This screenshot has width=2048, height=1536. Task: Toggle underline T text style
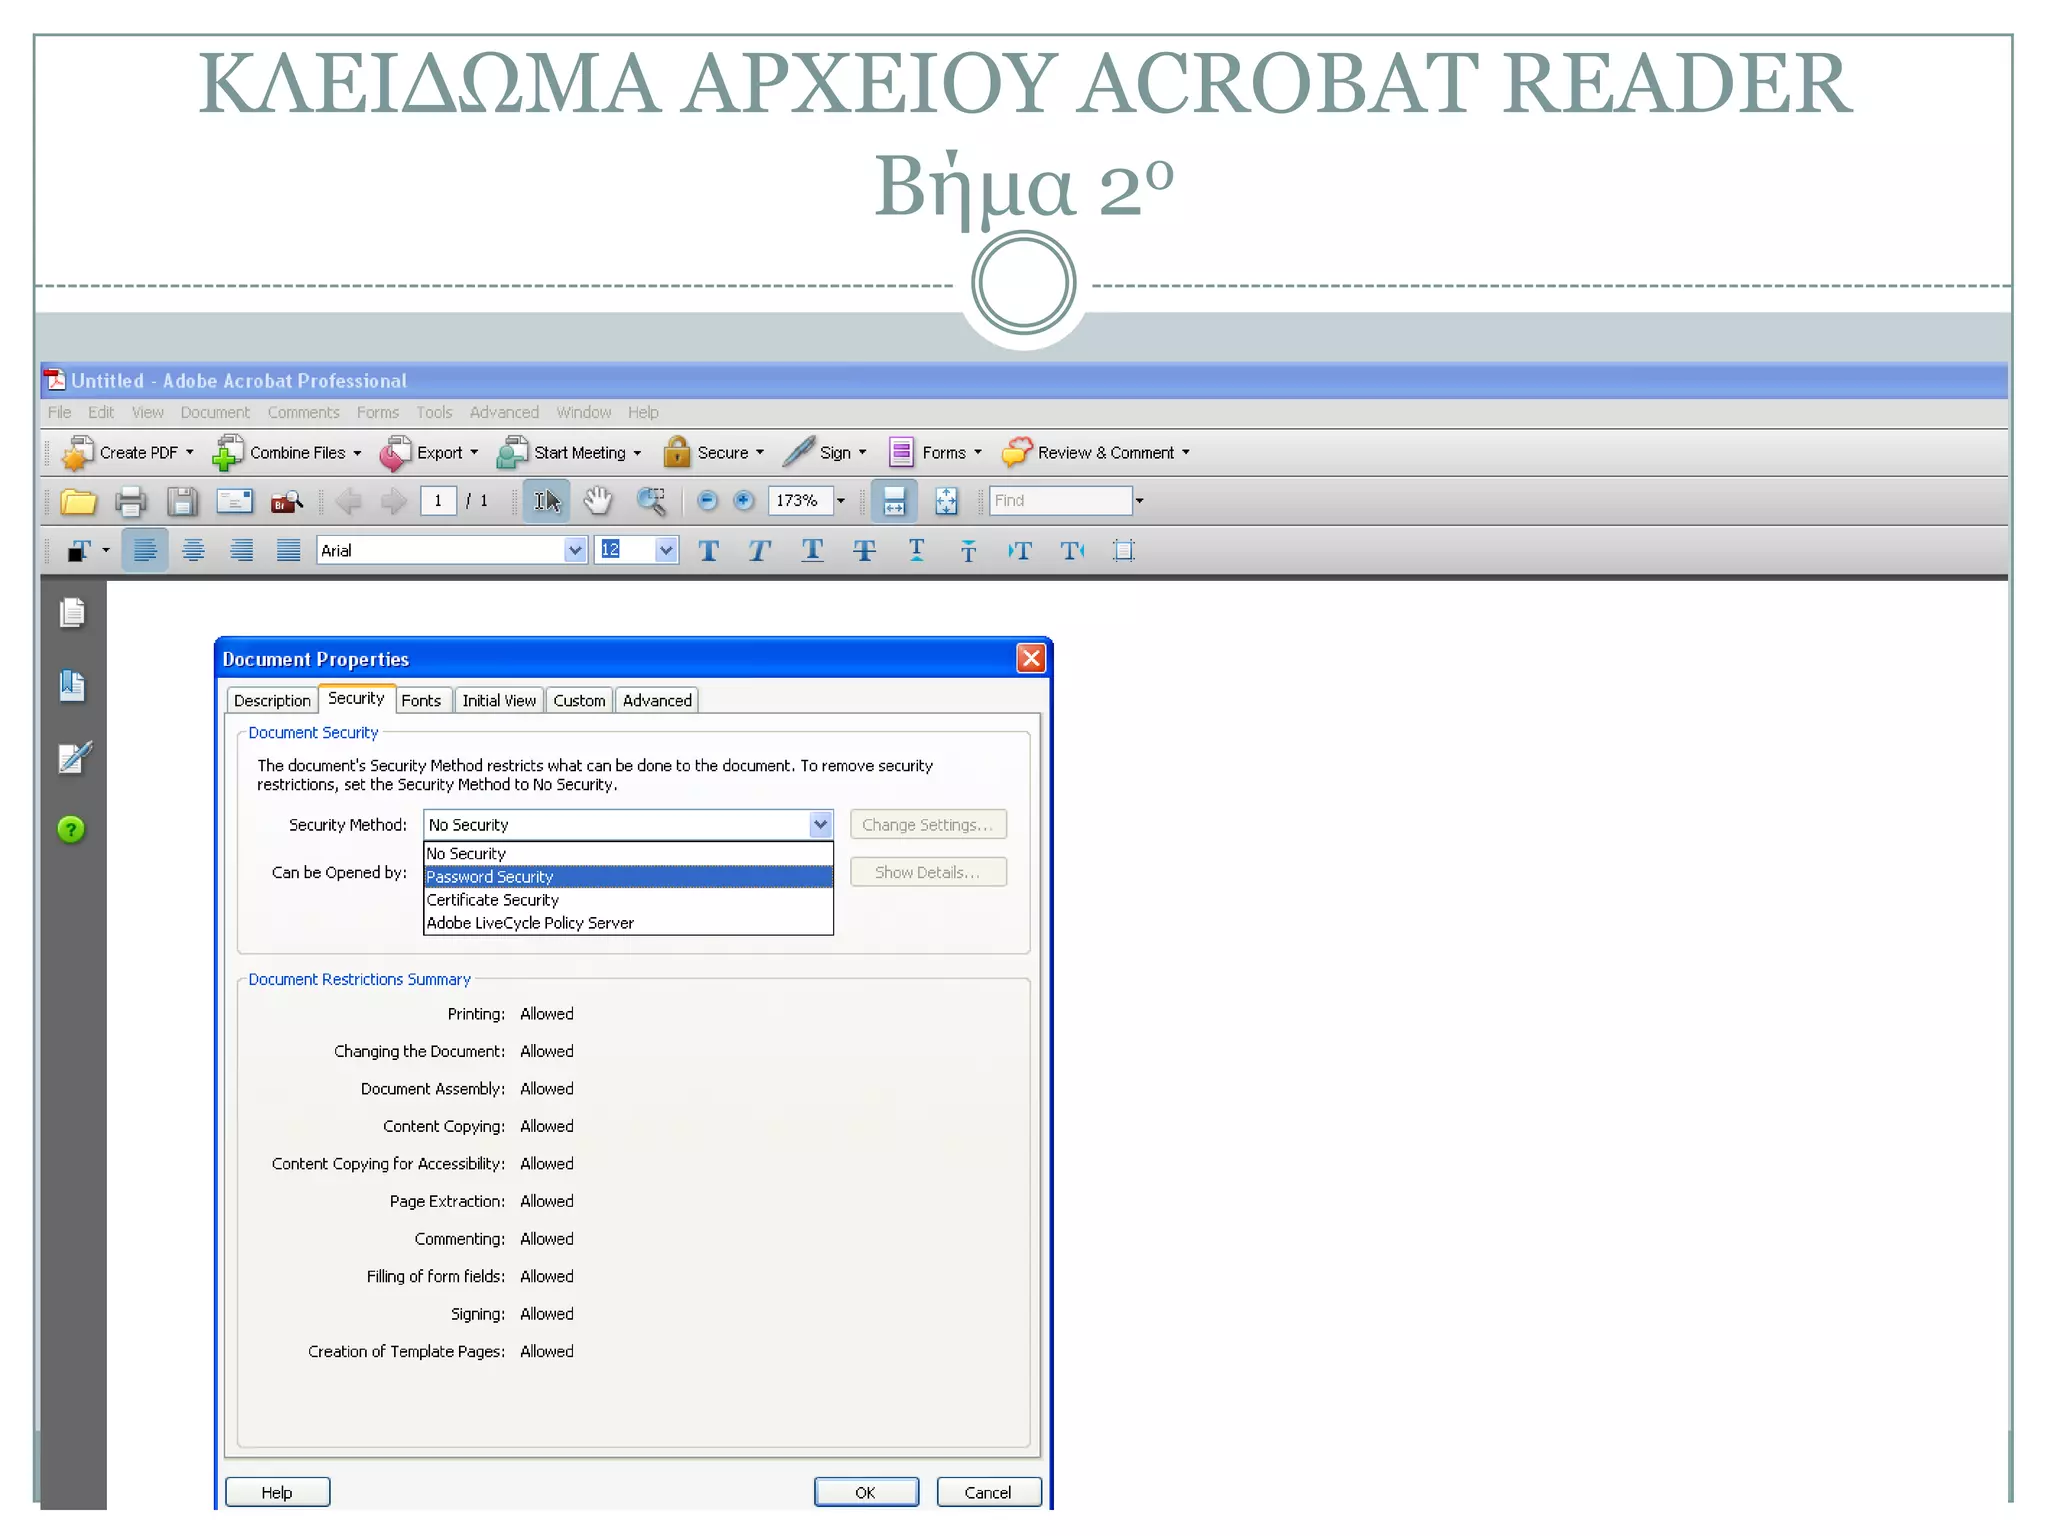(x=812, y=551)
